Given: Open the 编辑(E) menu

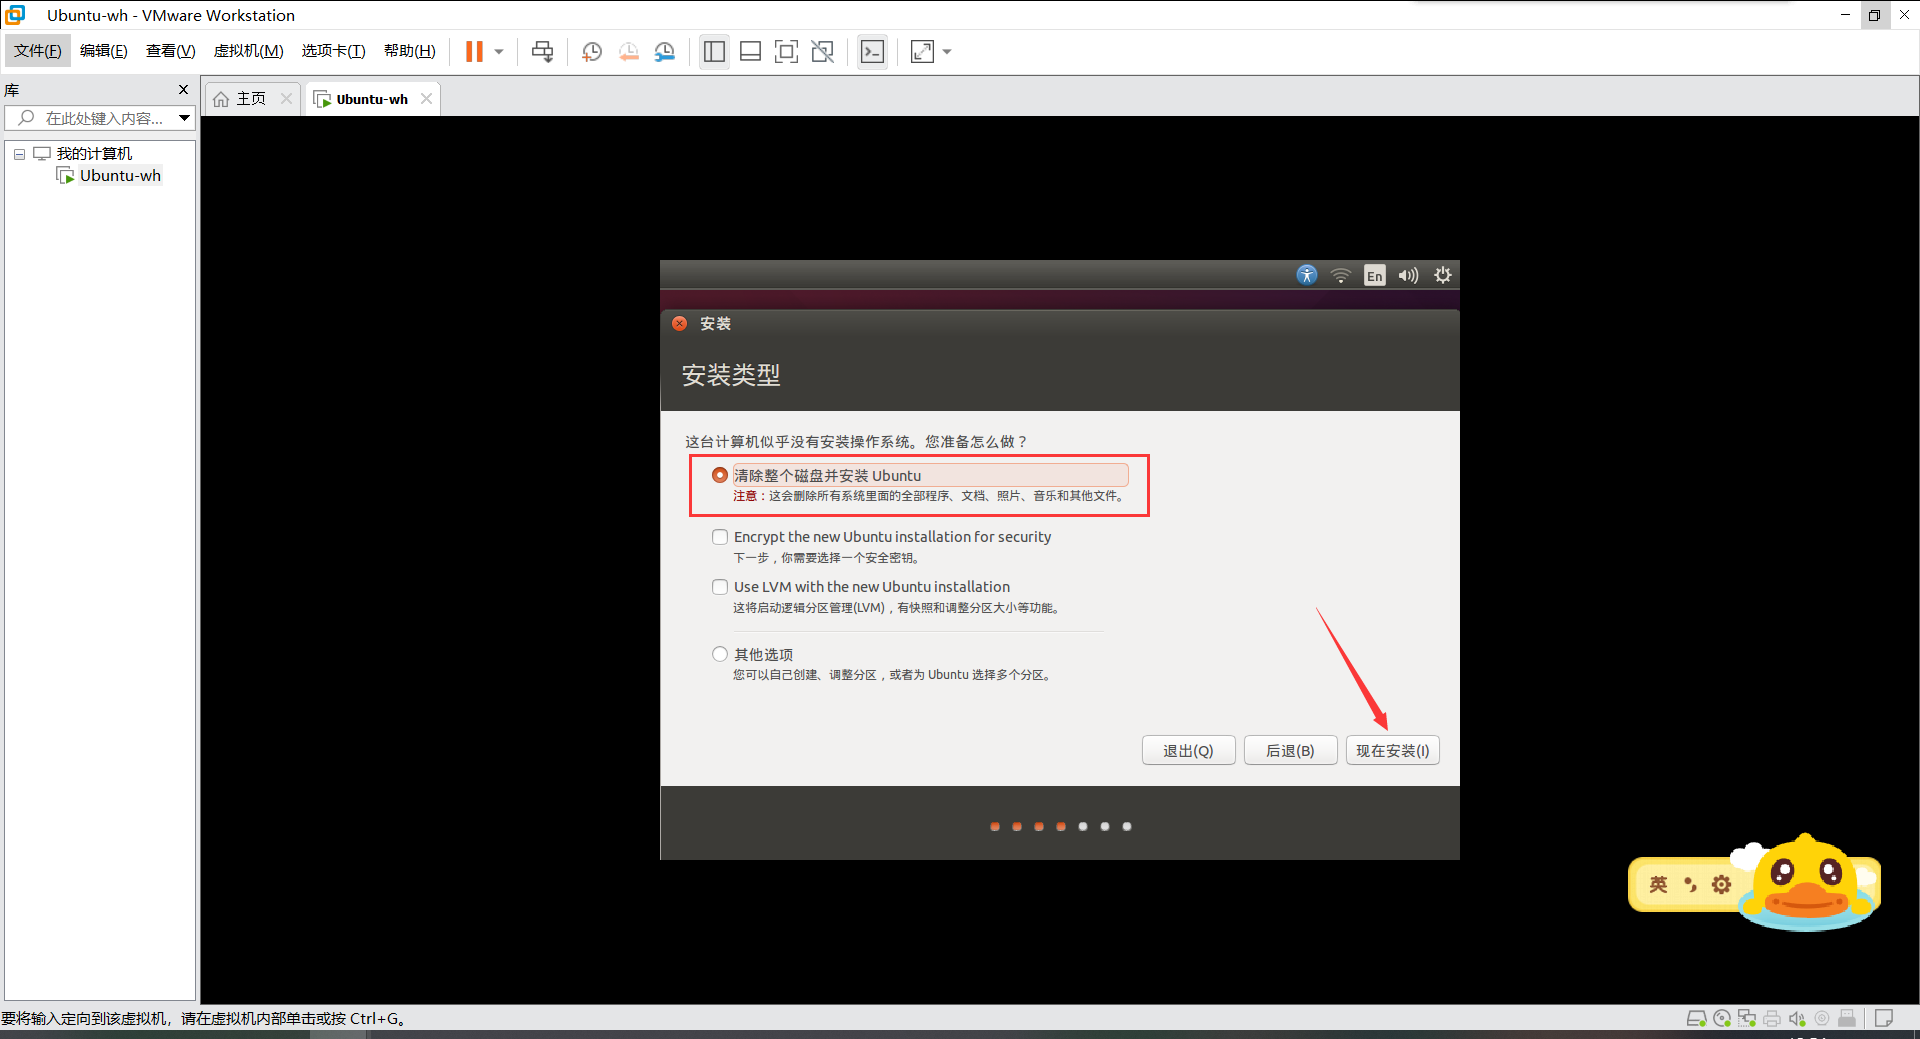Looking at the screenshot, I should [x=104, y=51].
